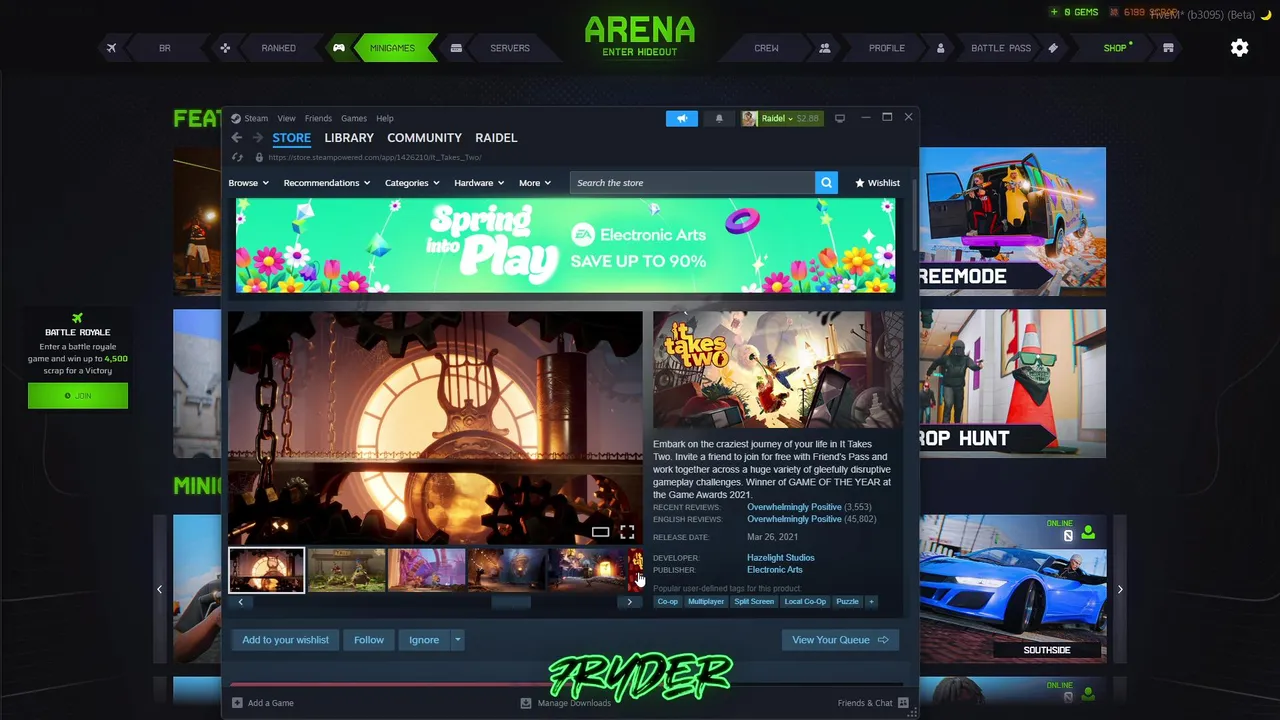Open the Arena settings gear

(1239, 48)
